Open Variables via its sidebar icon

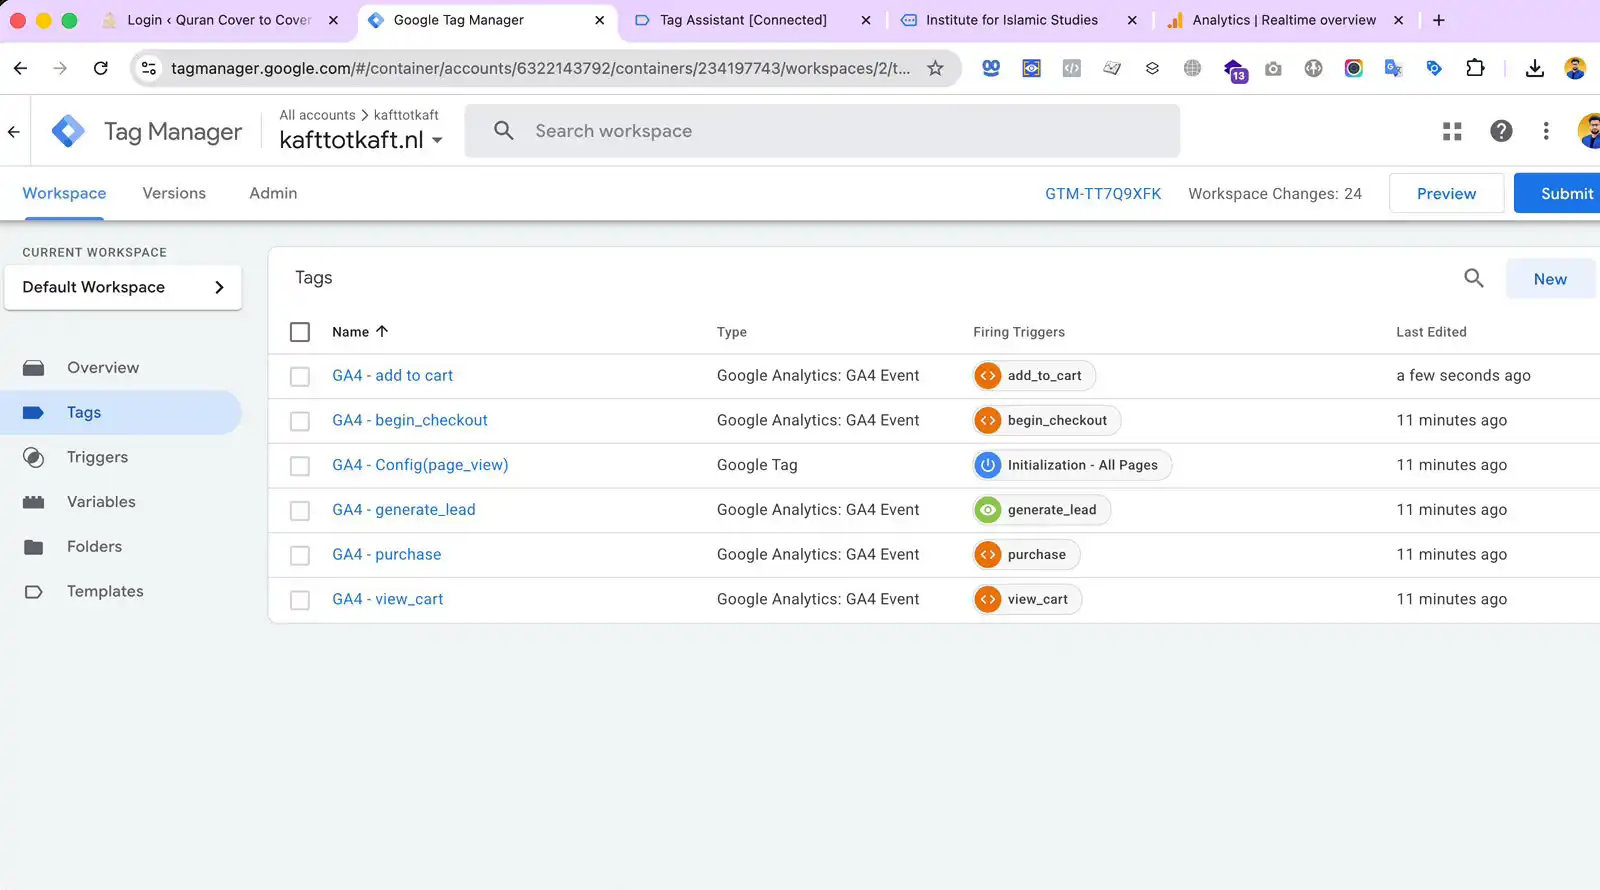pyautogui.click(x=34, y=502)
